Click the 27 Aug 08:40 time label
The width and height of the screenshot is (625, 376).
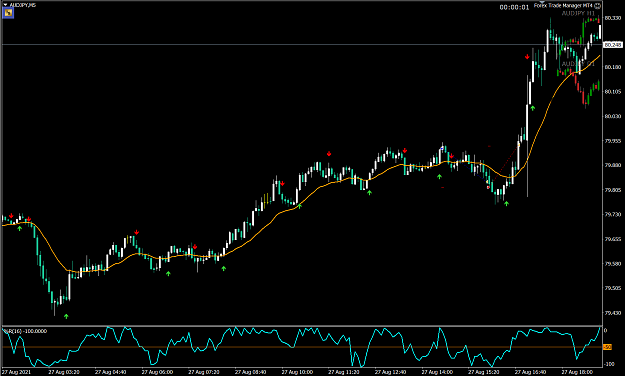[250, 372]
